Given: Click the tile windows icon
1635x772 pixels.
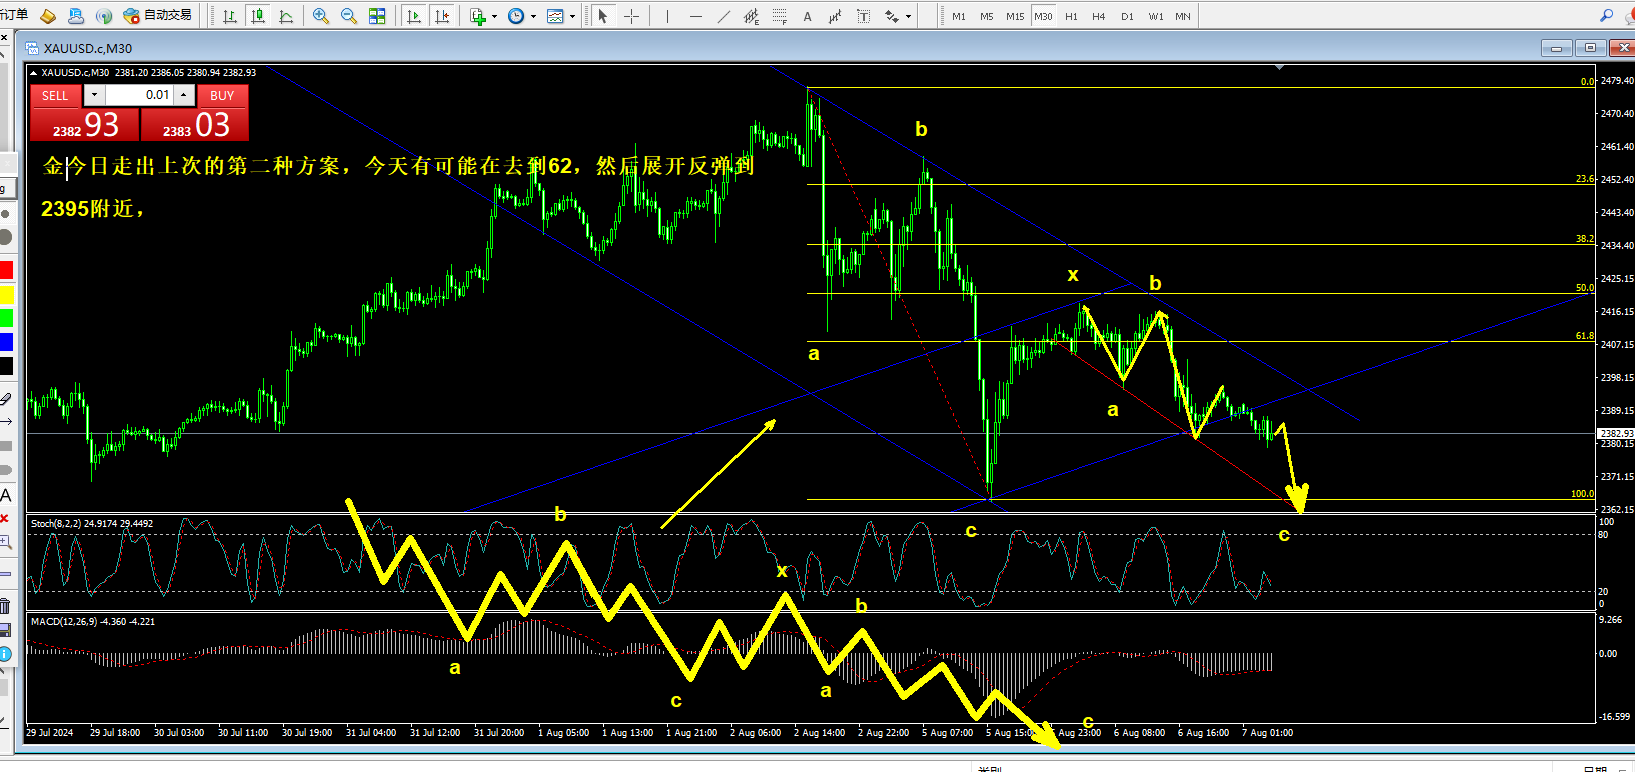Looking at the screenshot, I should coord(377,16).
